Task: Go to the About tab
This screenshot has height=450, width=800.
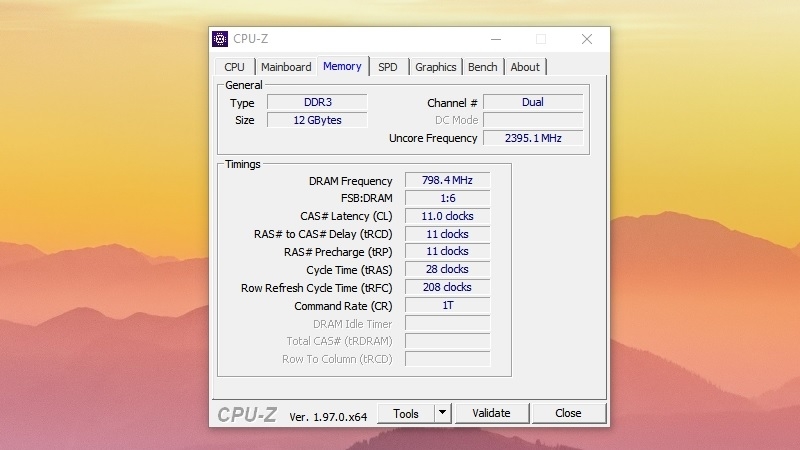Action: tap(525, 67)
